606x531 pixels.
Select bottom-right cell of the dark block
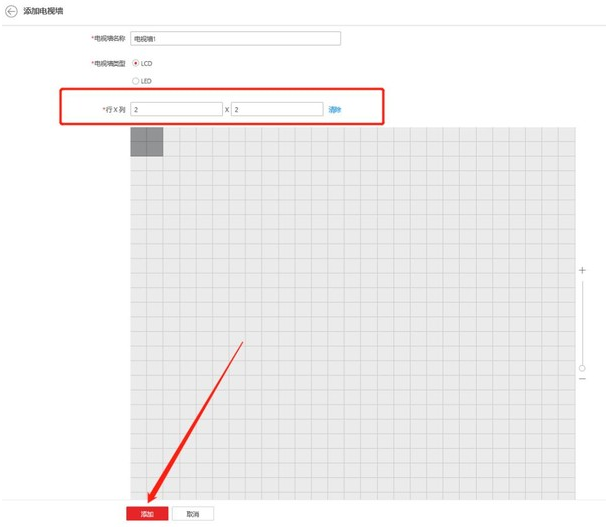click(154, 149)
